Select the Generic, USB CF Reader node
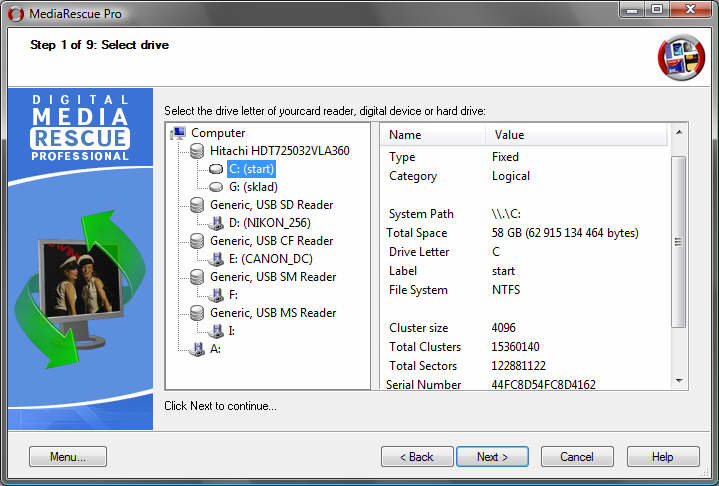 pyautogui.click(x=271, y=241)
